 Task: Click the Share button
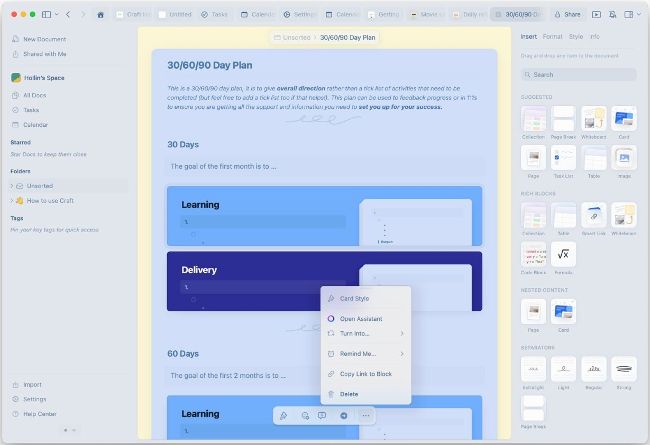[x=568, y=15]
